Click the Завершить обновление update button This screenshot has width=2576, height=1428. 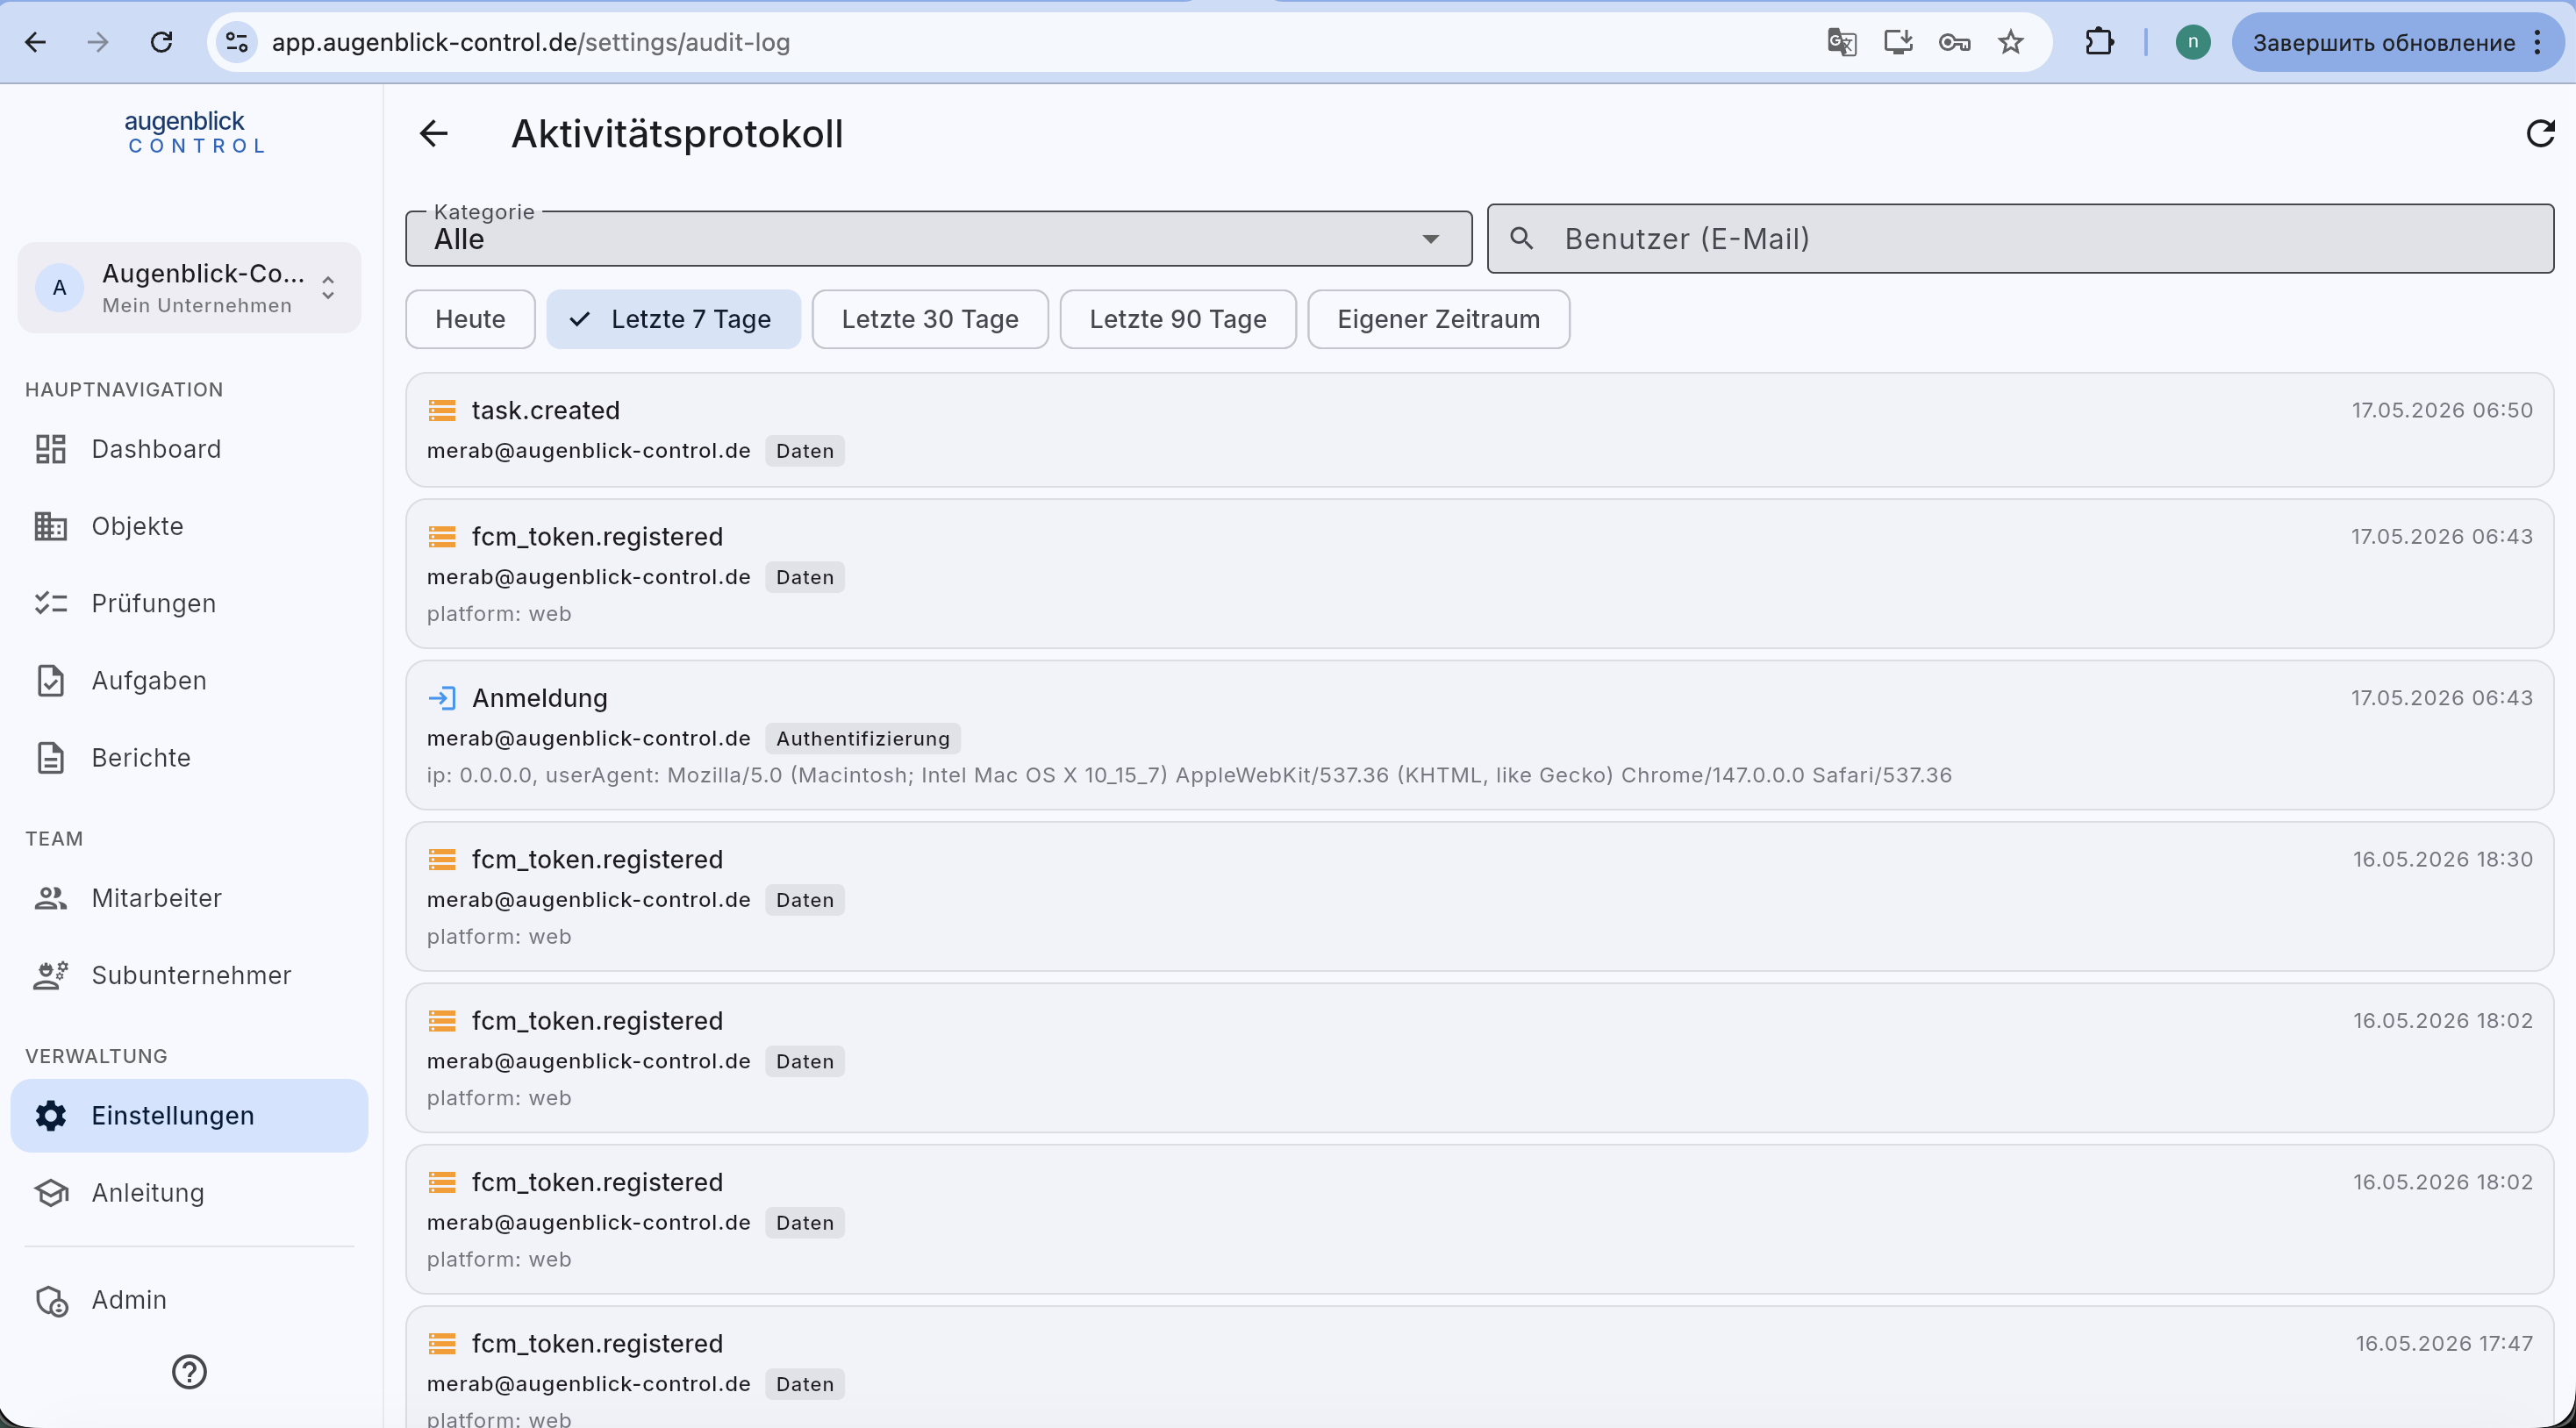pyautogui.click(x=2384, y=42)
